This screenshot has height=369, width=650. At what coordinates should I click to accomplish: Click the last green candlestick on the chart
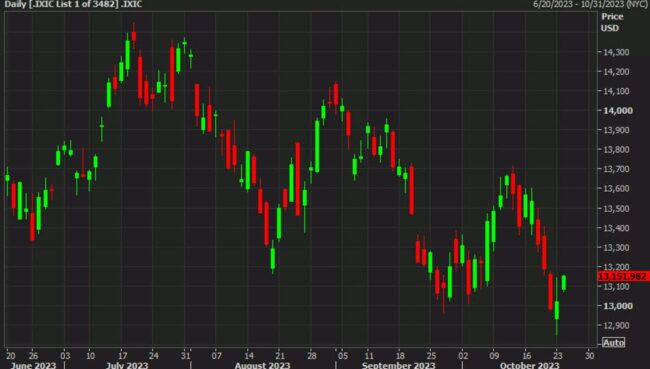[564, 283]
